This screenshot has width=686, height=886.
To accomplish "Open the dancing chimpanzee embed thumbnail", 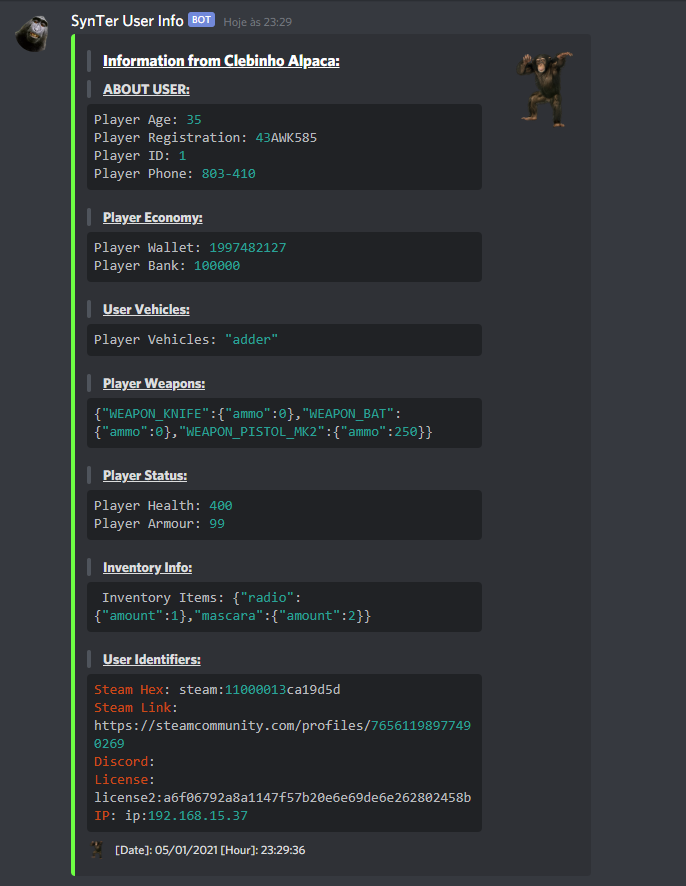I will pos(544,89).
